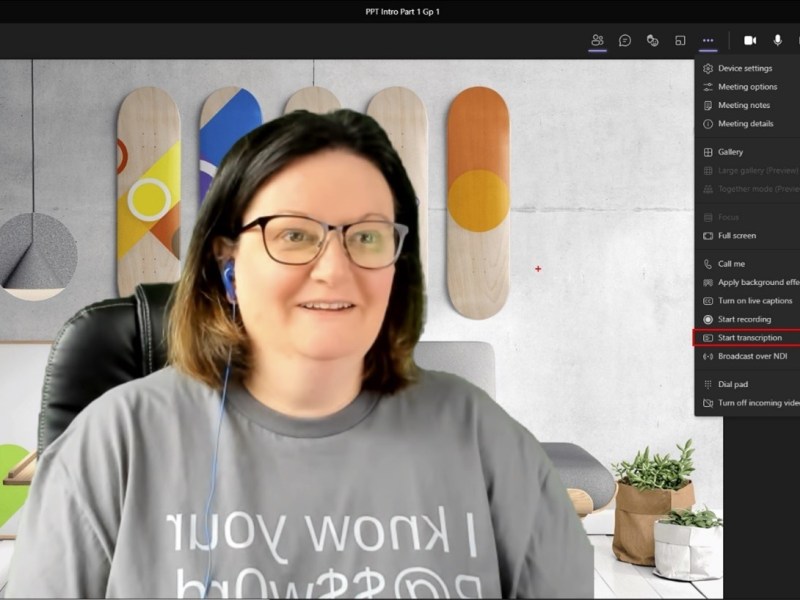The width and height of the screenshot is (800, 600).
Task: Start recording the meeting
Action: (744, 319)
